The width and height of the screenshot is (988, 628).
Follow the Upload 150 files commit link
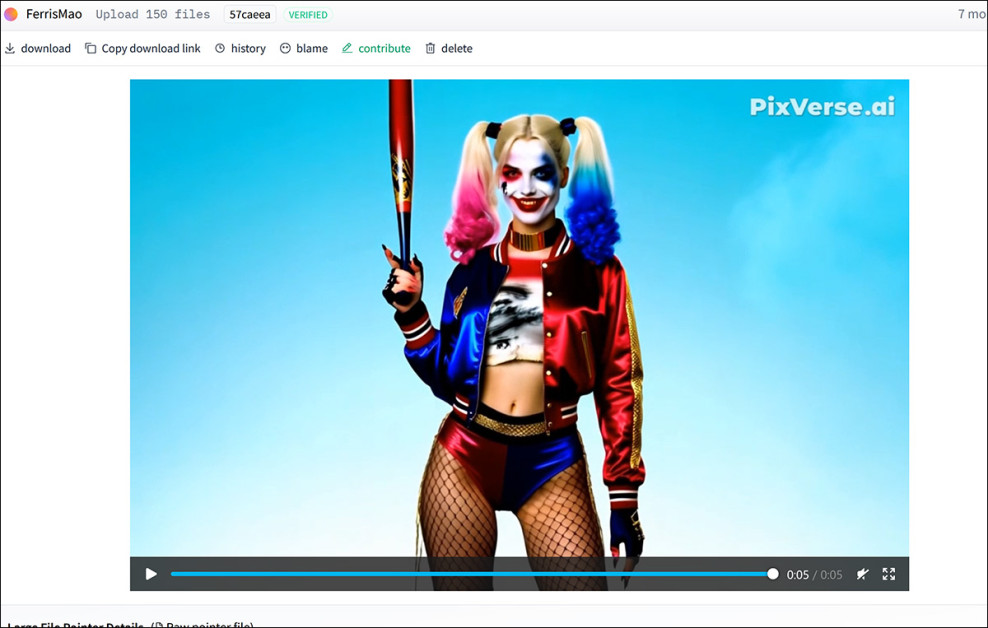(152, 14)
